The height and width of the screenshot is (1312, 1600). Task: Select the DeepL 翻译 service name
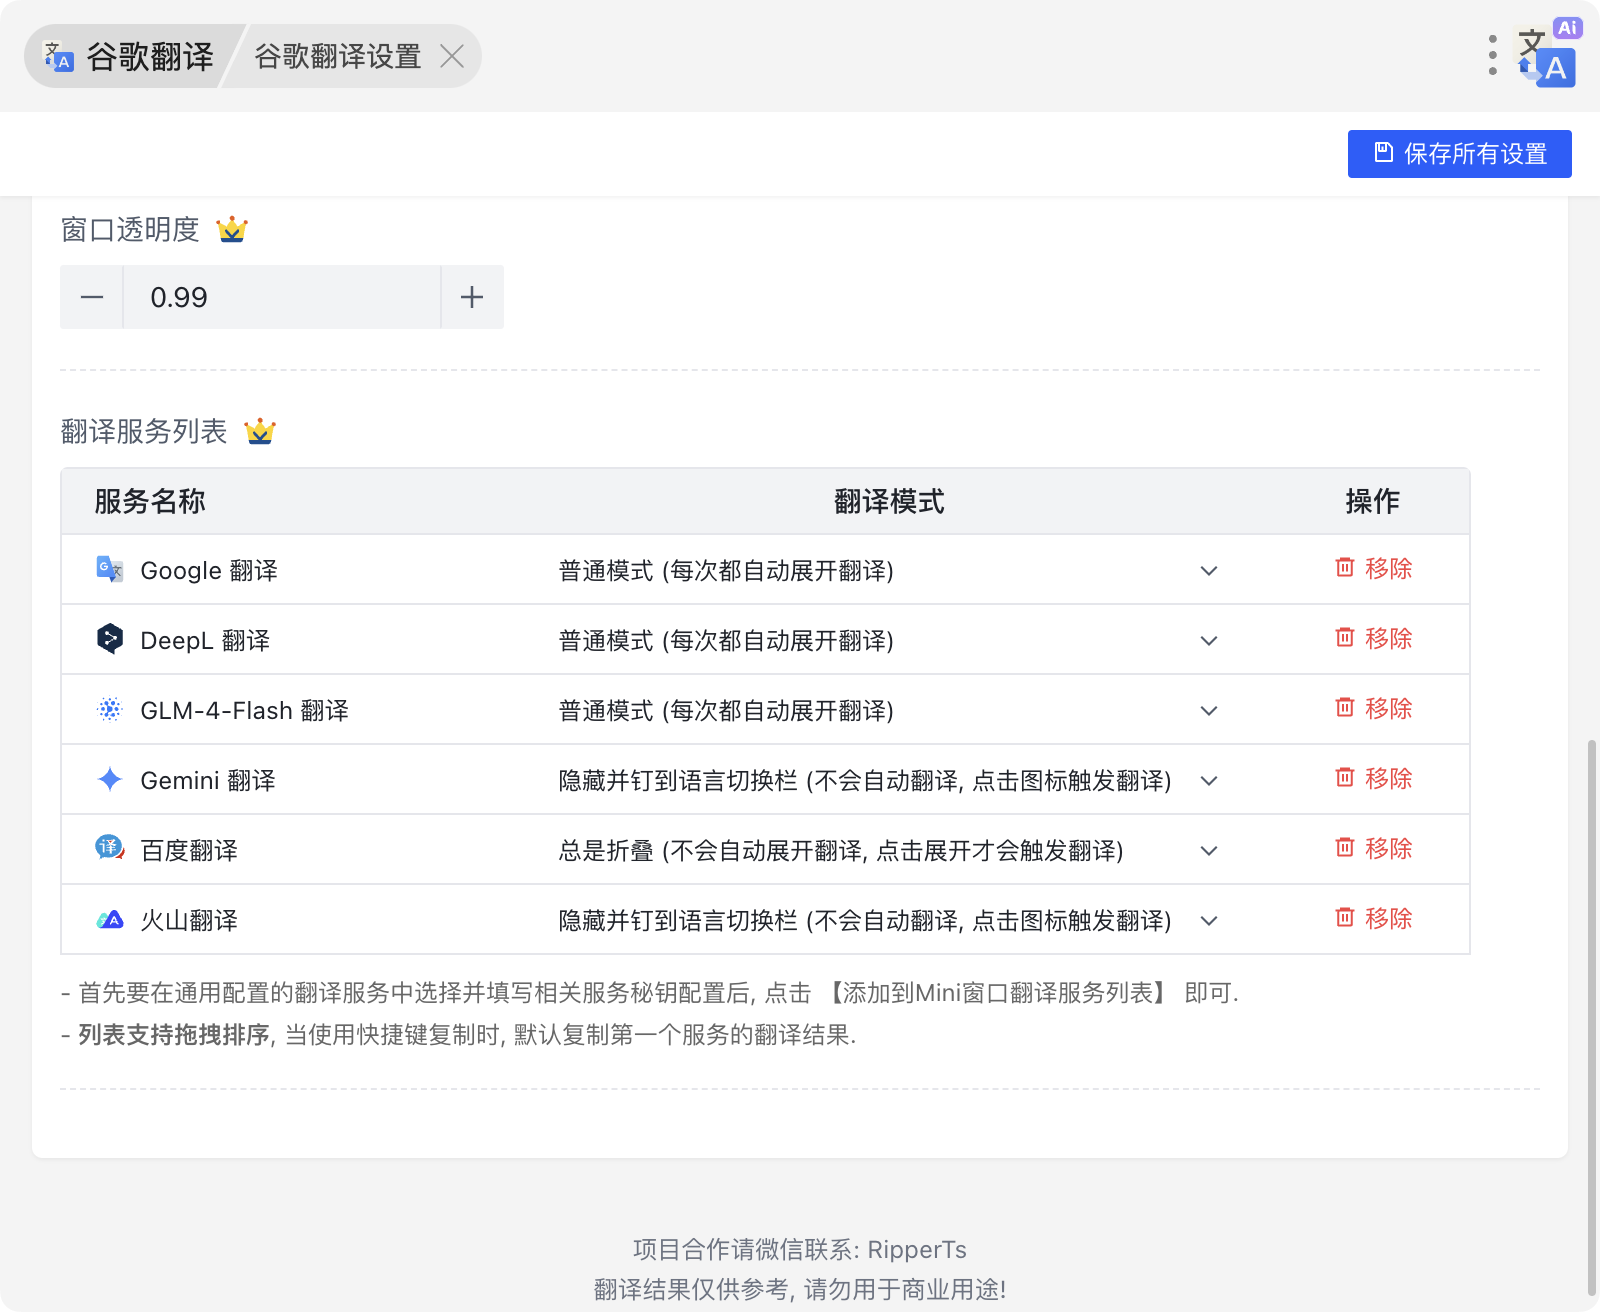(x=205, y=640)
